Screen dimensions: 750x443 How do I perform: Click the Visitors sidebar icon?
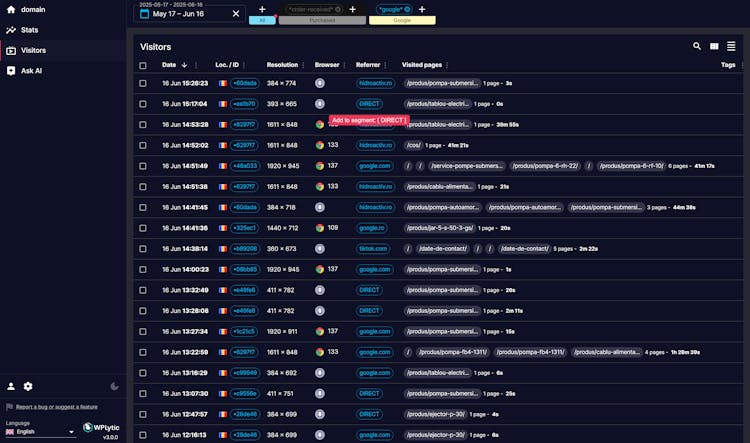[x=11, y=50]
